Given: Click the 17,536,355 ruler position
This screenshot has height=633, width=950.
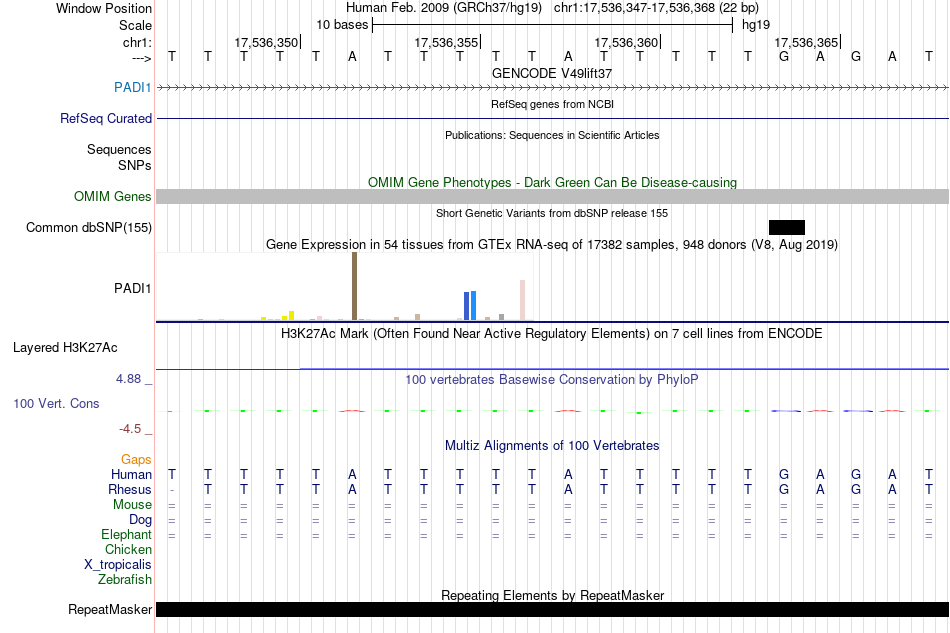Looking at the screenshot, I should 446,42.
